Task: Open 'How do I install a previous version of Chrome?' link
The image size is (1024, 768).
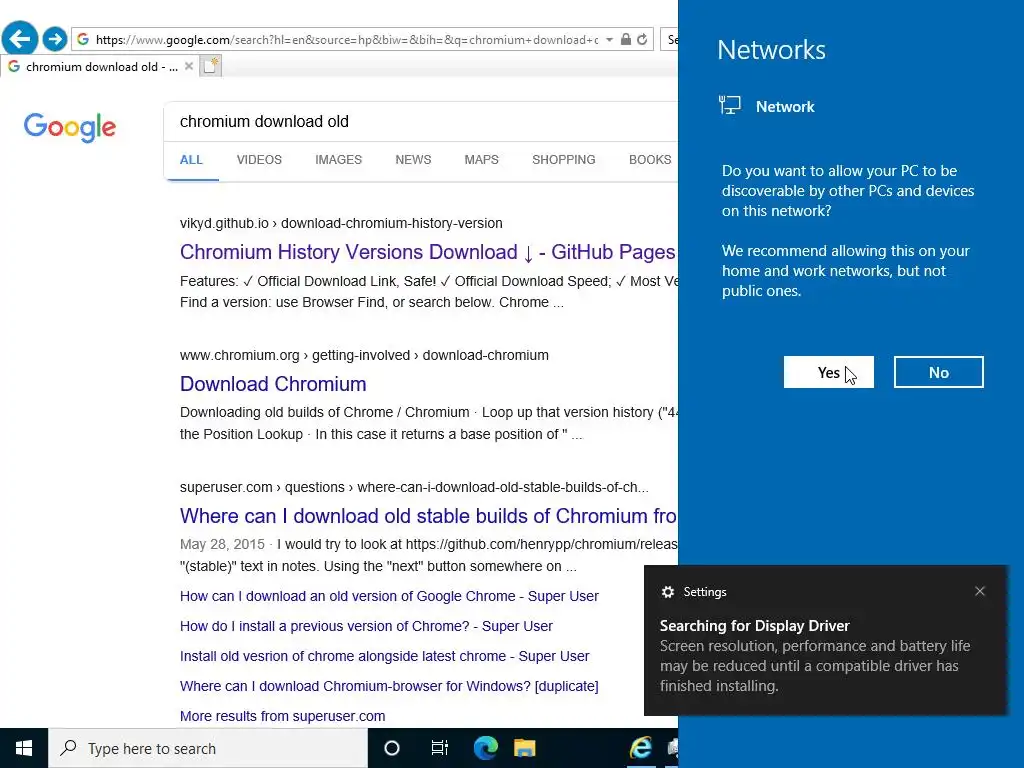Action: (366, 626)
